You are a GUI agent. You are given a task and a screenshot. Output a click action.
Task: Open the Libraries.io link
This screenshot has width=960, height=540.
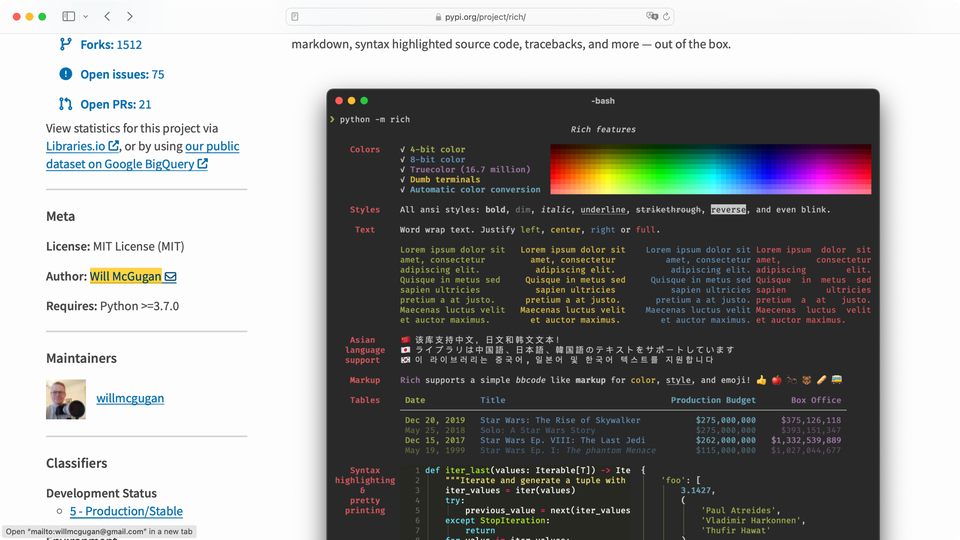click(76, 146)
